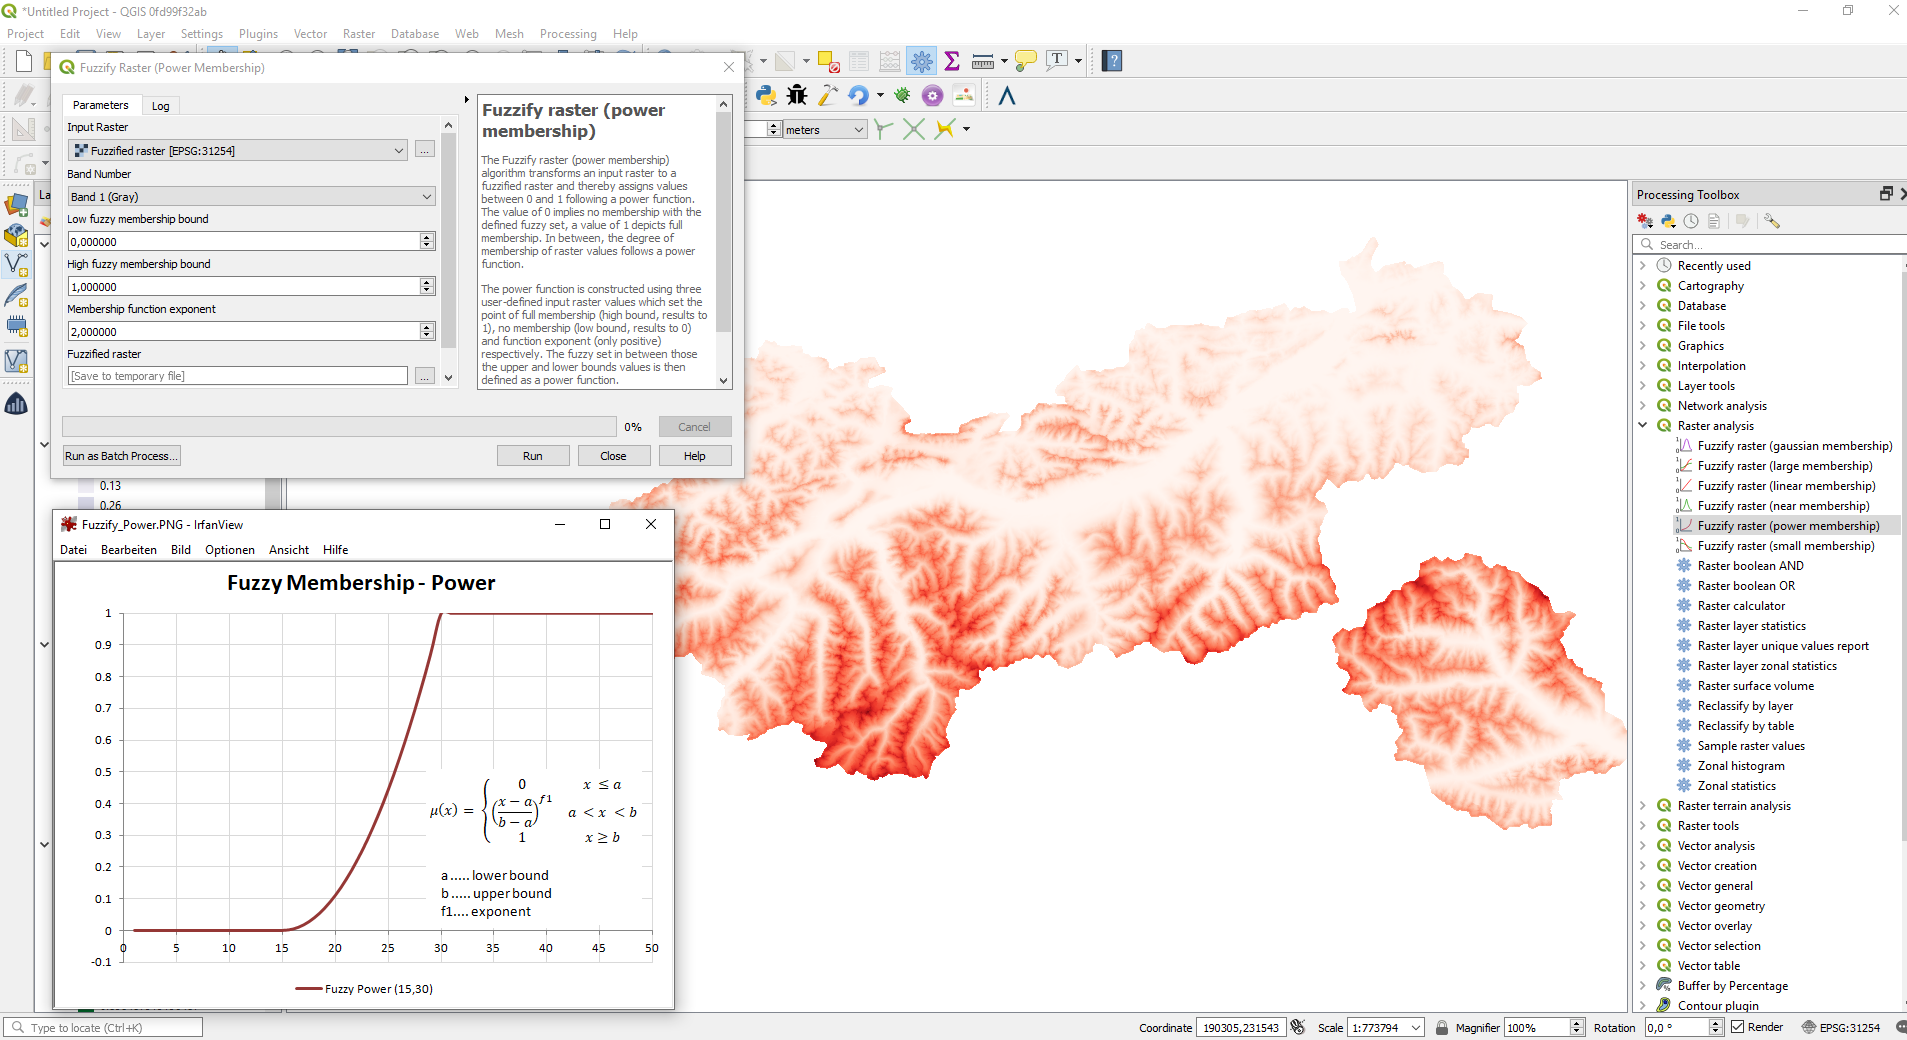Select the Measure ruler tool

coord(983,61)
